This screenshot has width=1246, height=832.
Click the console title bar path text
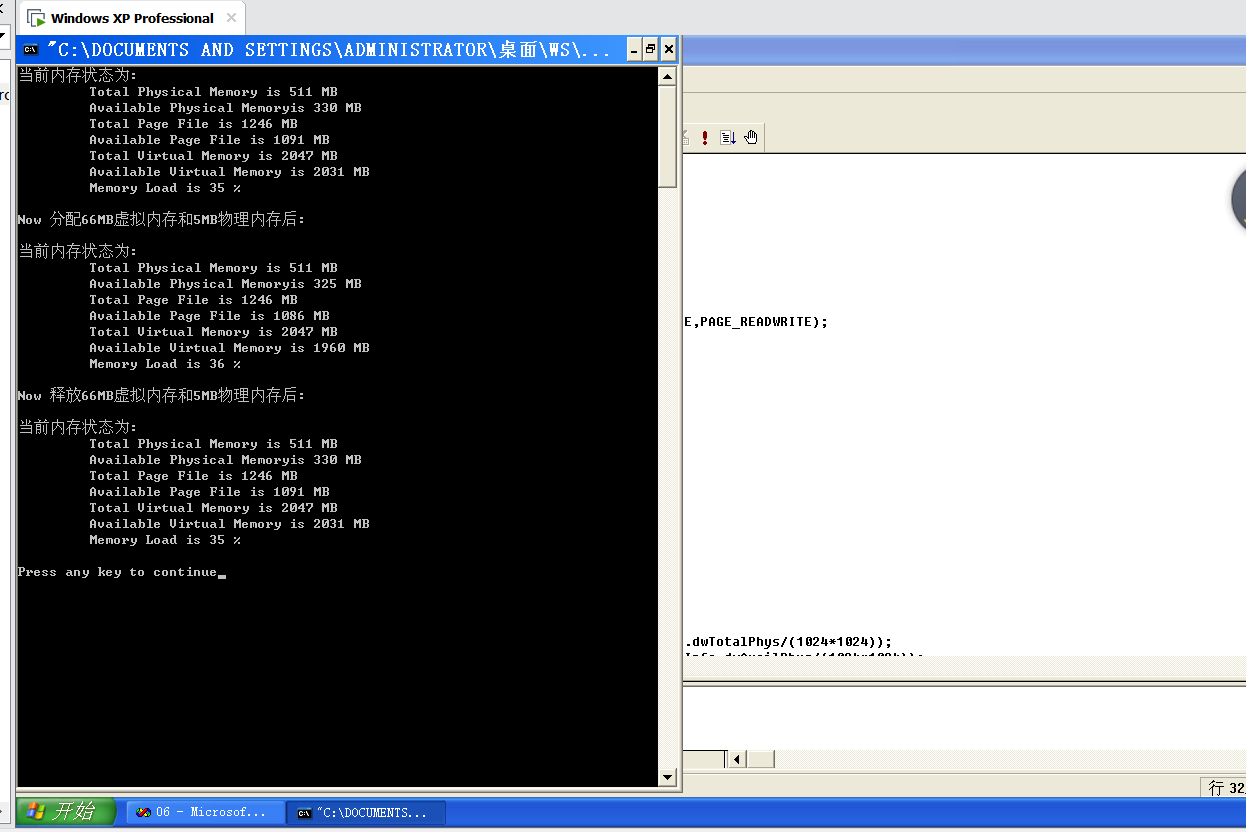[328, 50]
